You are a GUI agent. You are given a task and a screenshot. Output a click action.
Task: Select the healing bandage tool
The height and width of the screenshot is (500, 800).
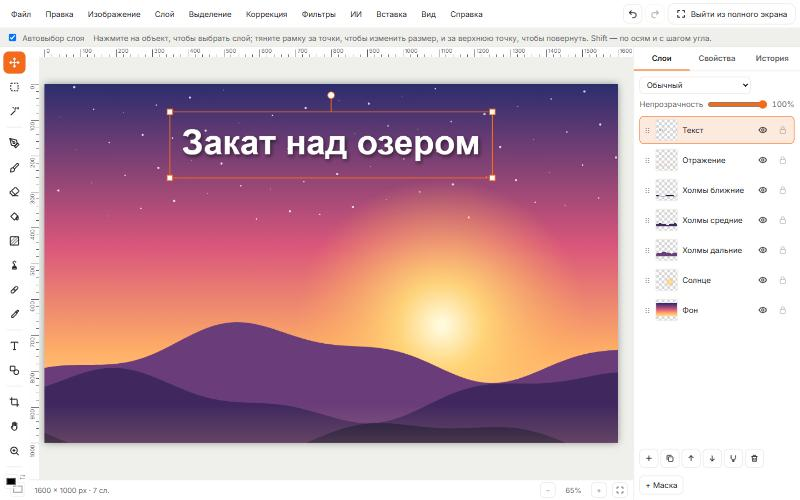tap(14, 290)
